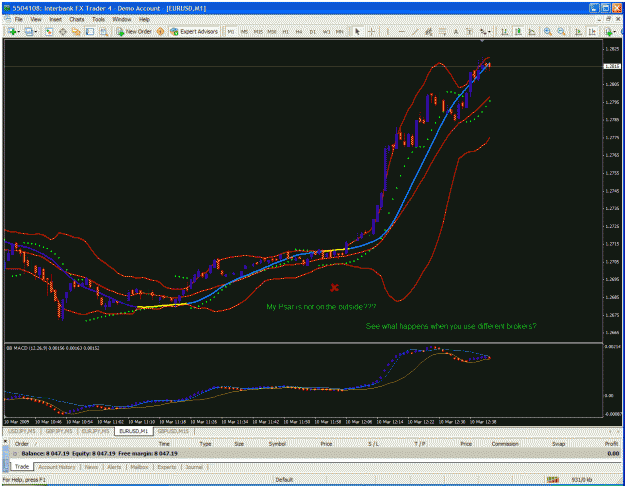The width and height of the screenshot is (625, 486).
Task: Switch to EURJPY,M5 chart tab
Action: click(x=95, y=431)
